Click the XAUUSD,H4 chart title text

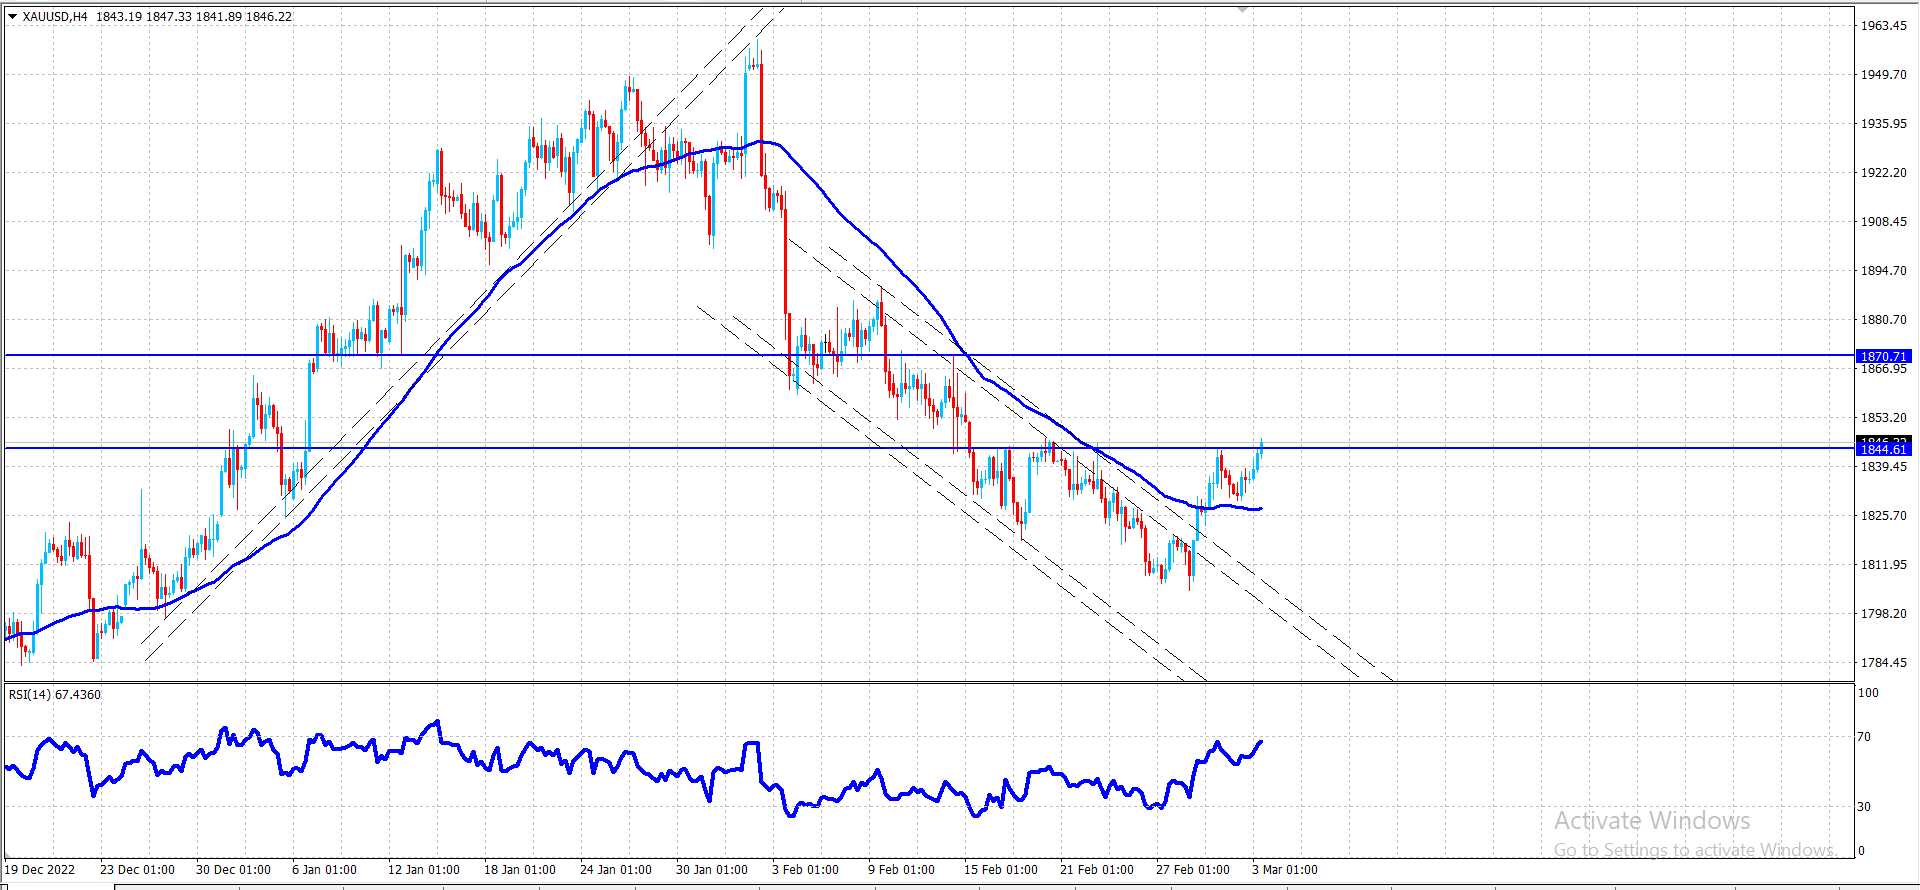tap(55, 17)
